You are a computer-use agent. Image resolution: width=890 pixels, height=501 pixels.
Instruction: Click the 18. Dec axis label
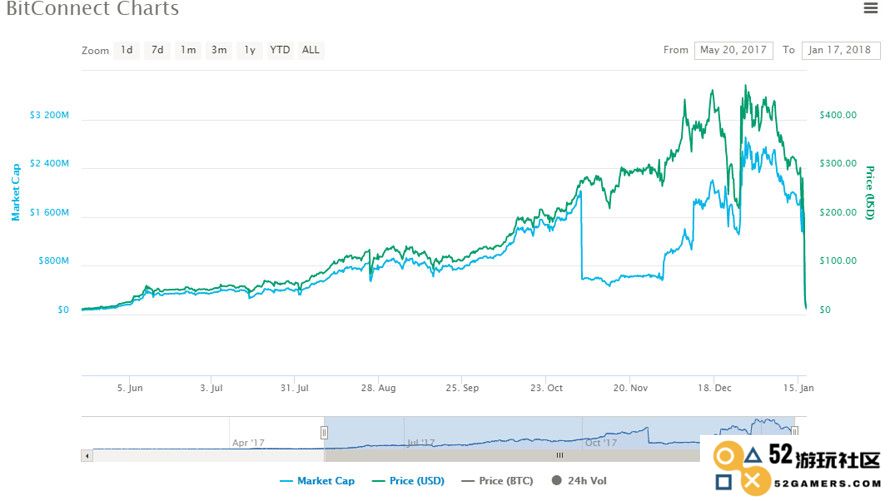tap(714, 388)
